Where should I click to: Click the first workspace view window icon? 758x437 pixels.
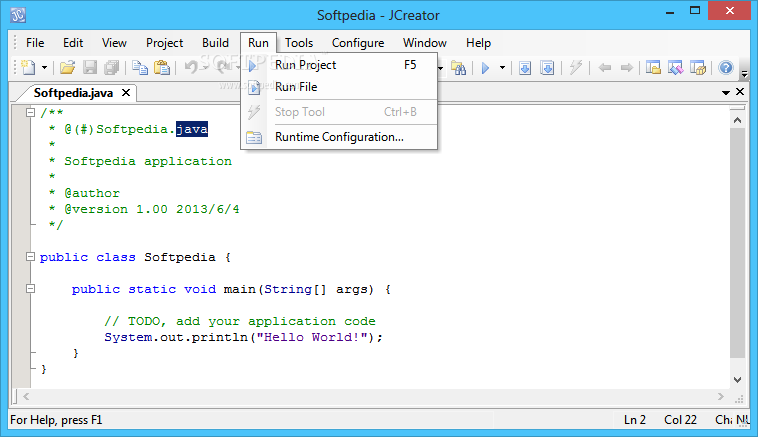[653, 68]
